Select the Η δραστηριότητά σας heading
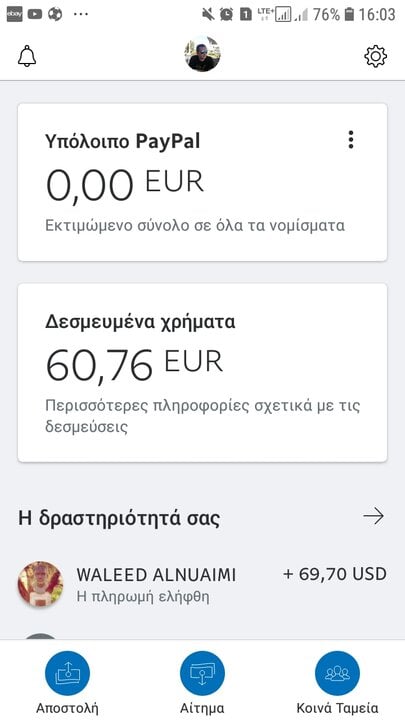 point(119,518)
